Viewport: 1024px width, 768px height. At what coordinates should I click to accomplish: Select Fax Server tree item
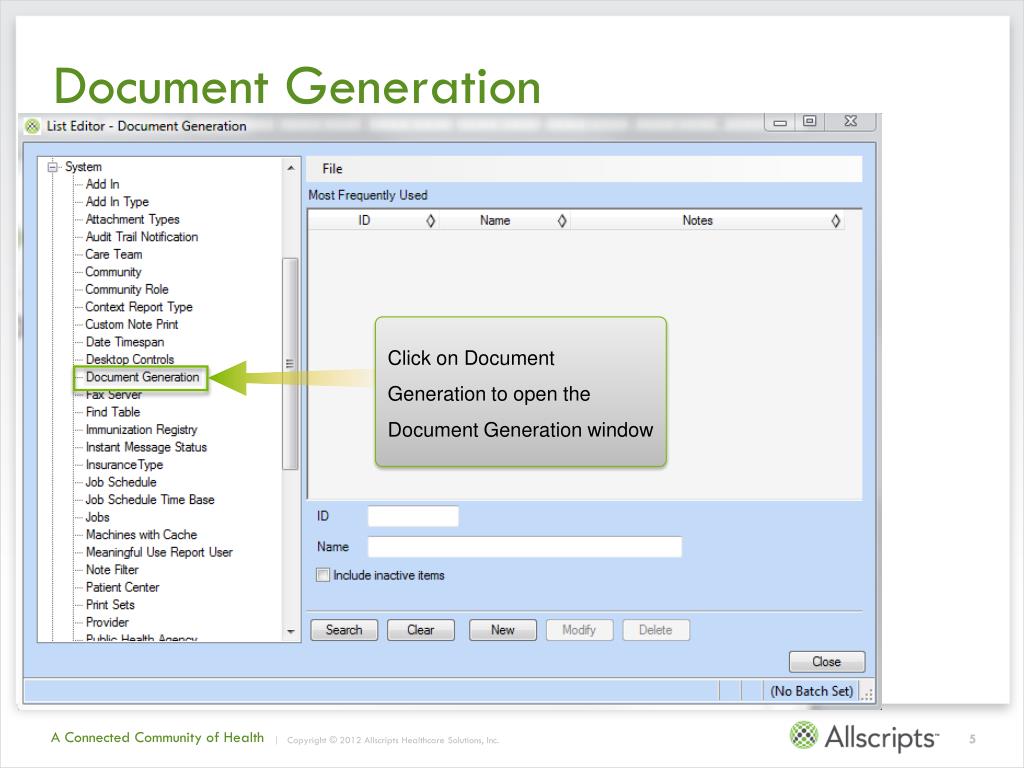(x=114, y=395)
